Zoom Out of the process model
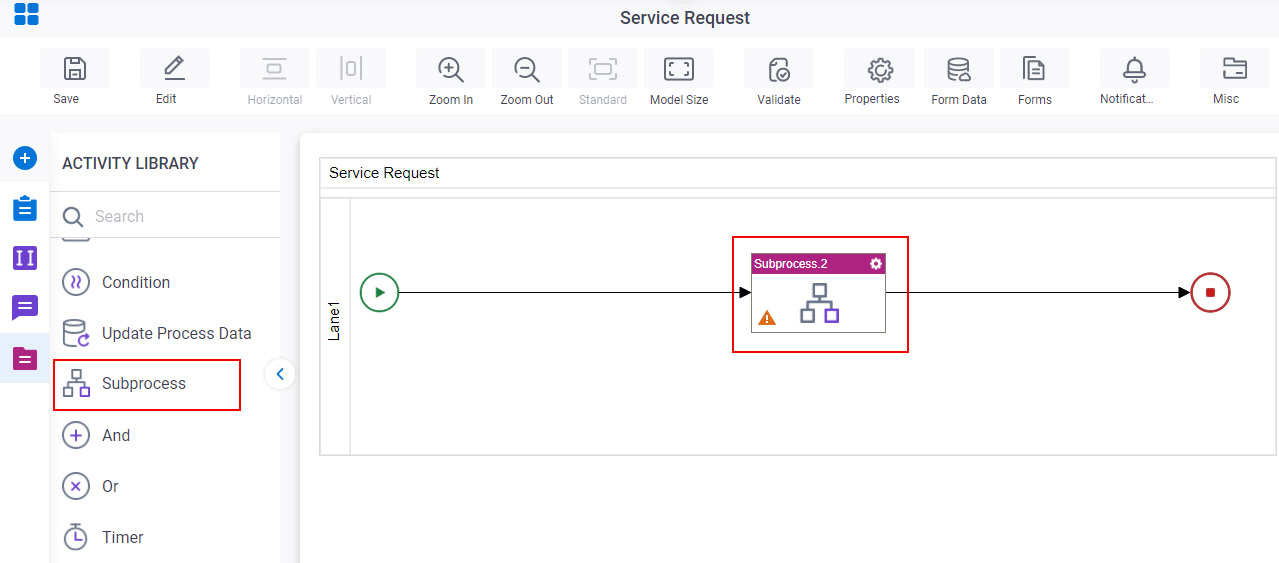 click(527, 69)
